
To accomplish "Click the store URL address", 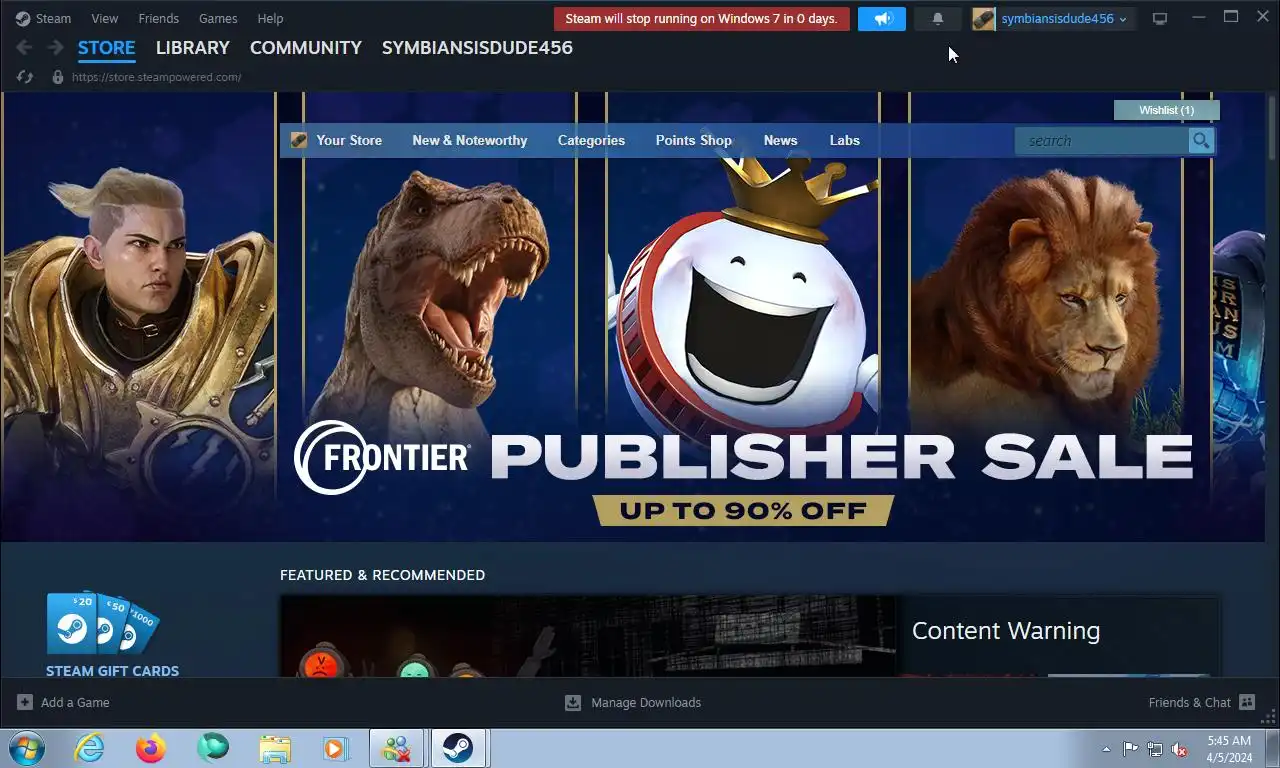I will (156, 77).
